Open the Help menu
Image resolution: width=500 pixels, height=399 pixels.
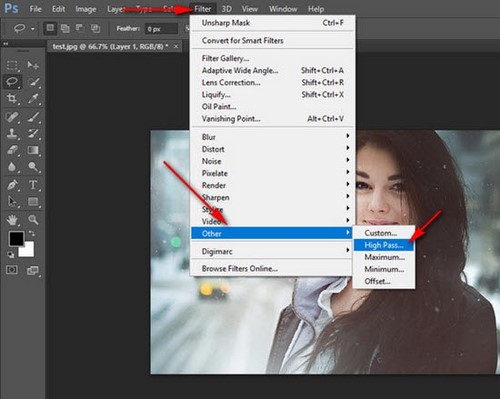[x=316, y=9]
